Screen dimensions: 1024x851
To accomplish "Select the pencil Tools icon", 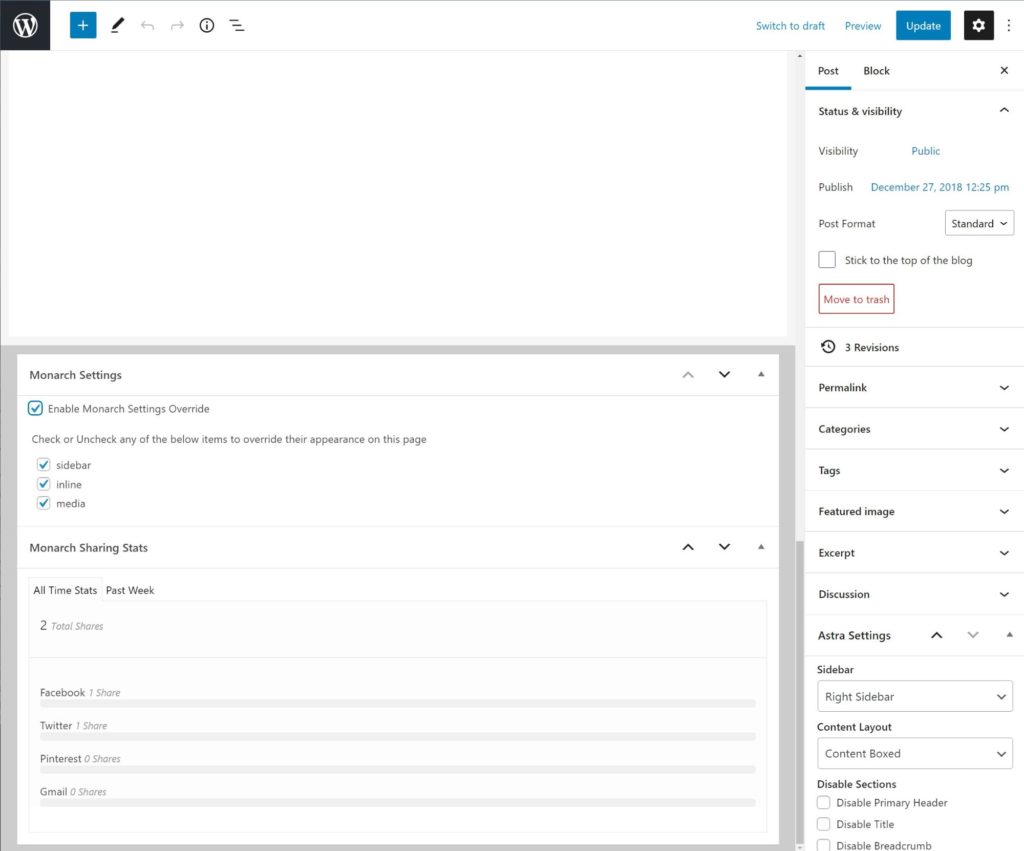I will pos(117,25).
